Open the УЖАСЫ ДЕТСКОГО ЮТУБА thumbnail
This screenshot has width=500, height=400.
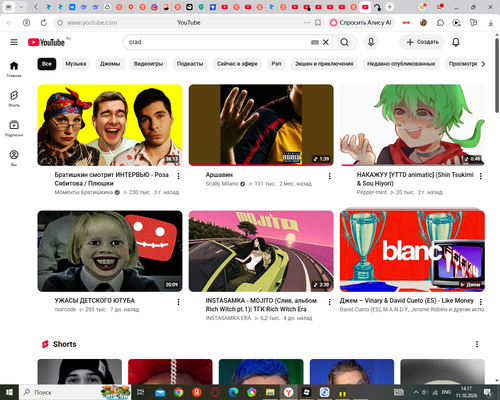click(110, 251)
